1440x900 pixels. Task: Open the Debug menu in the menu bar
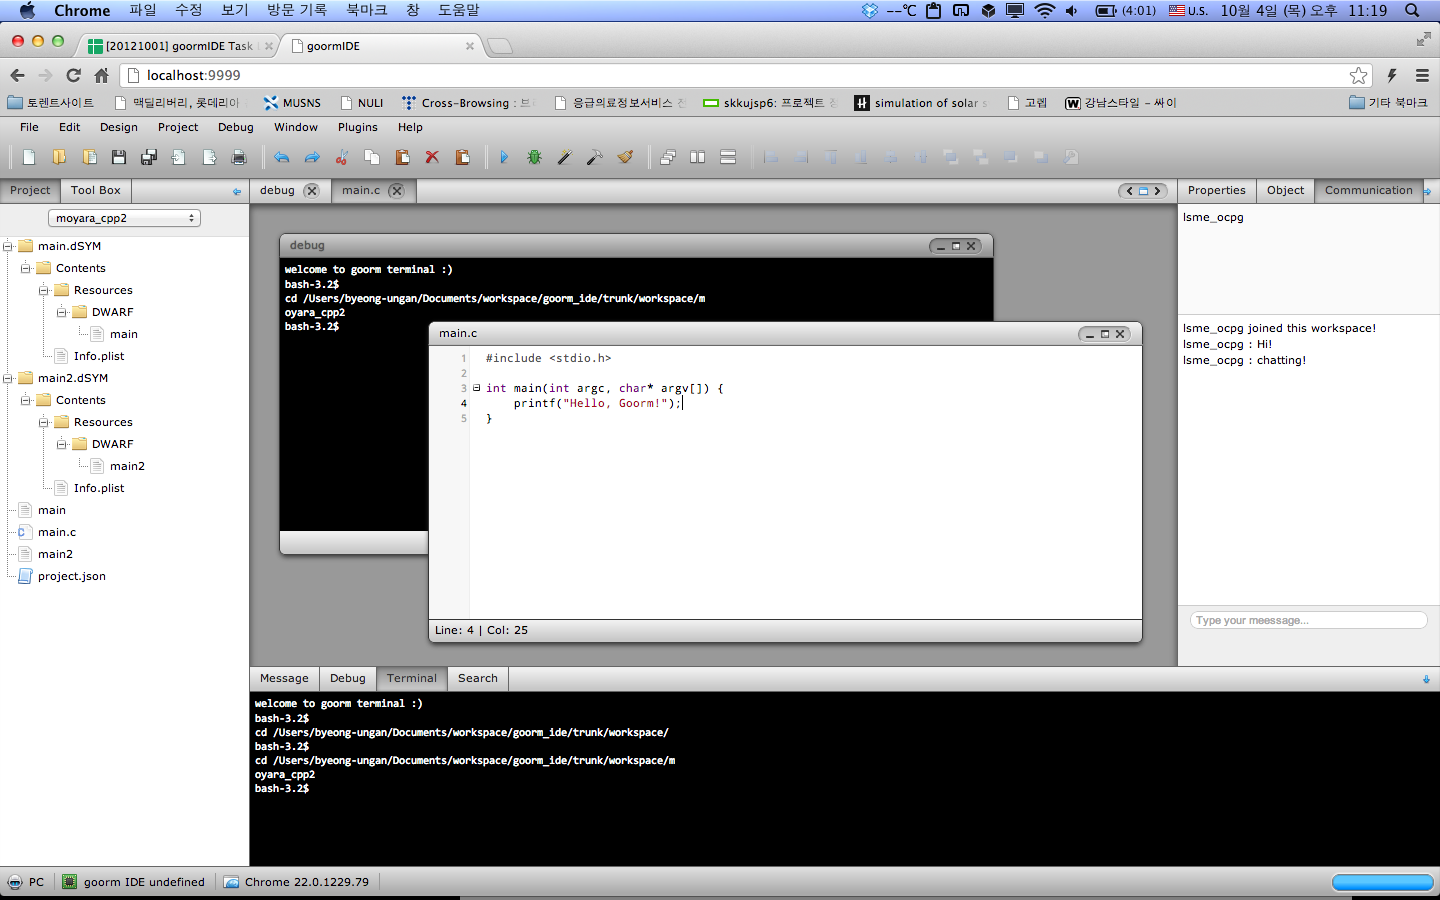[235, 127]
